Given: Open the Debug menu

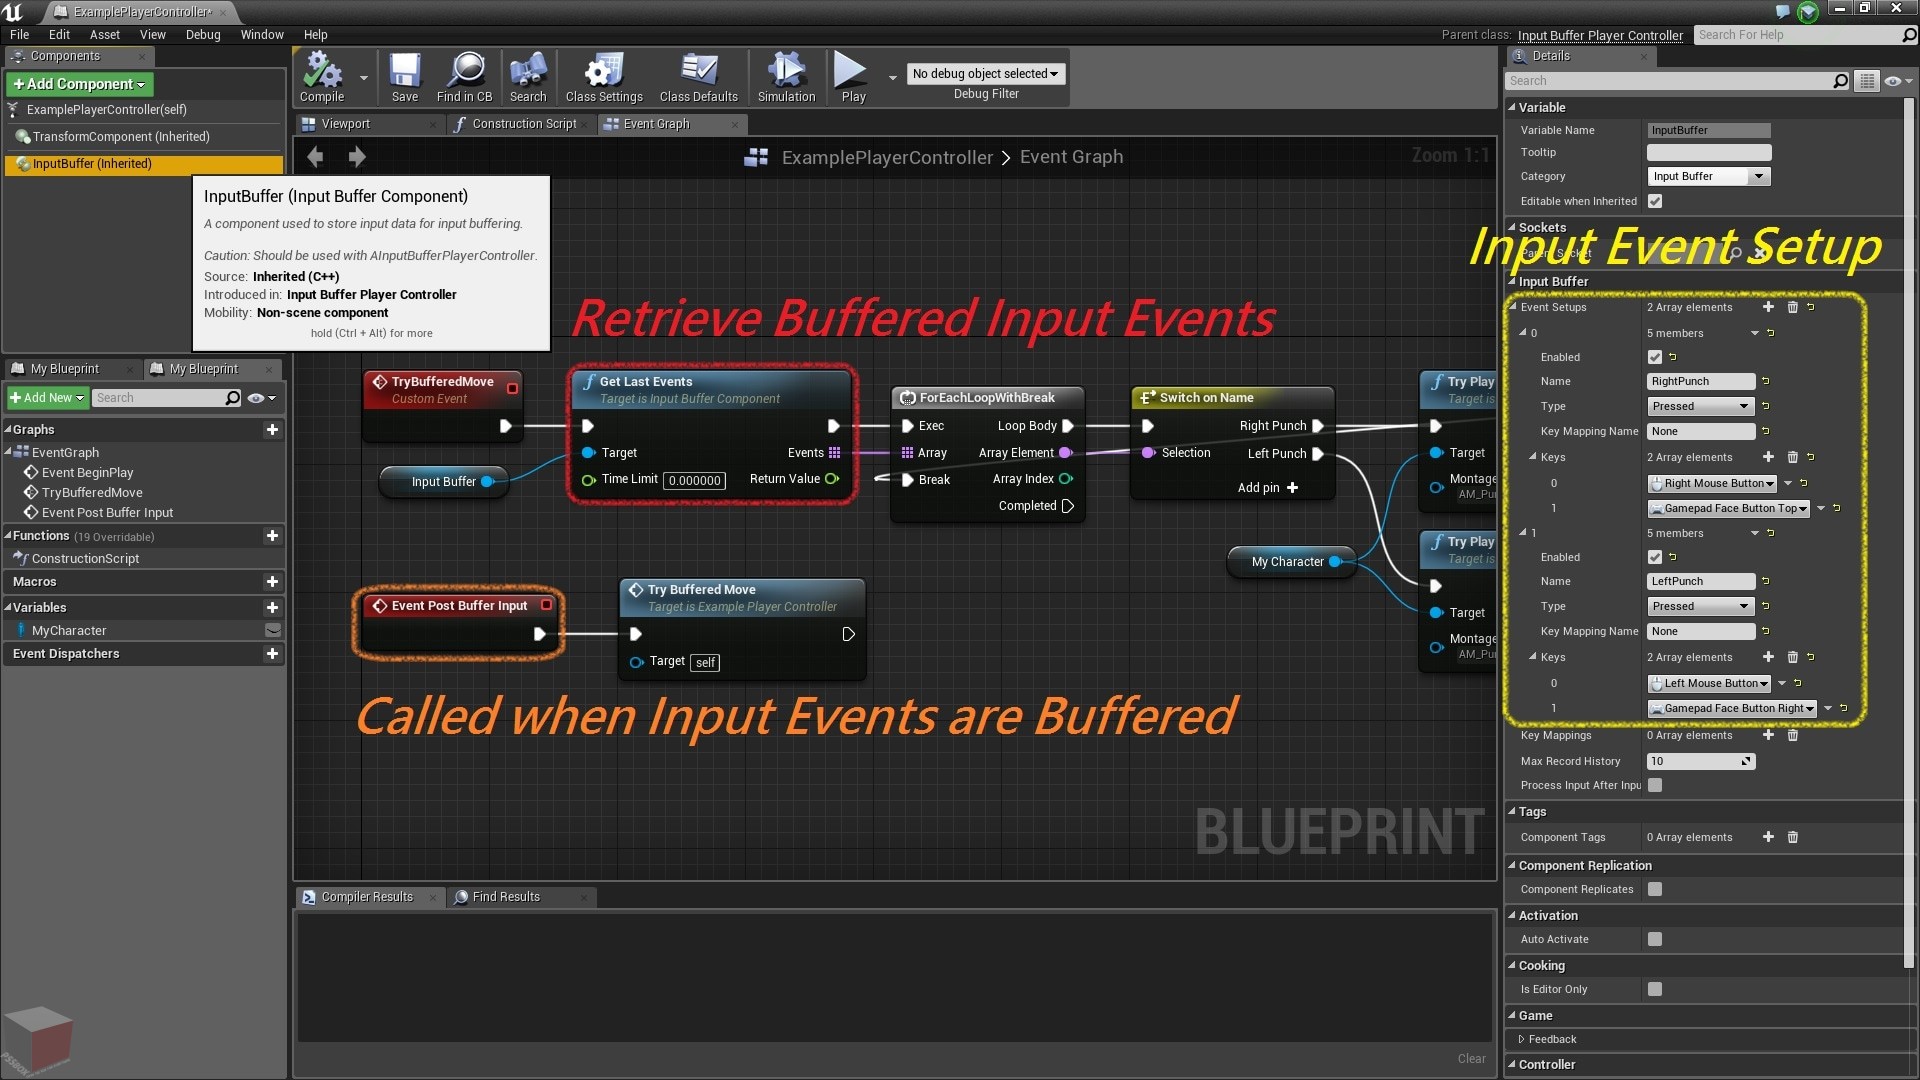Looking at the screenshot, I should pyautogui.click(x=203, y=34).
